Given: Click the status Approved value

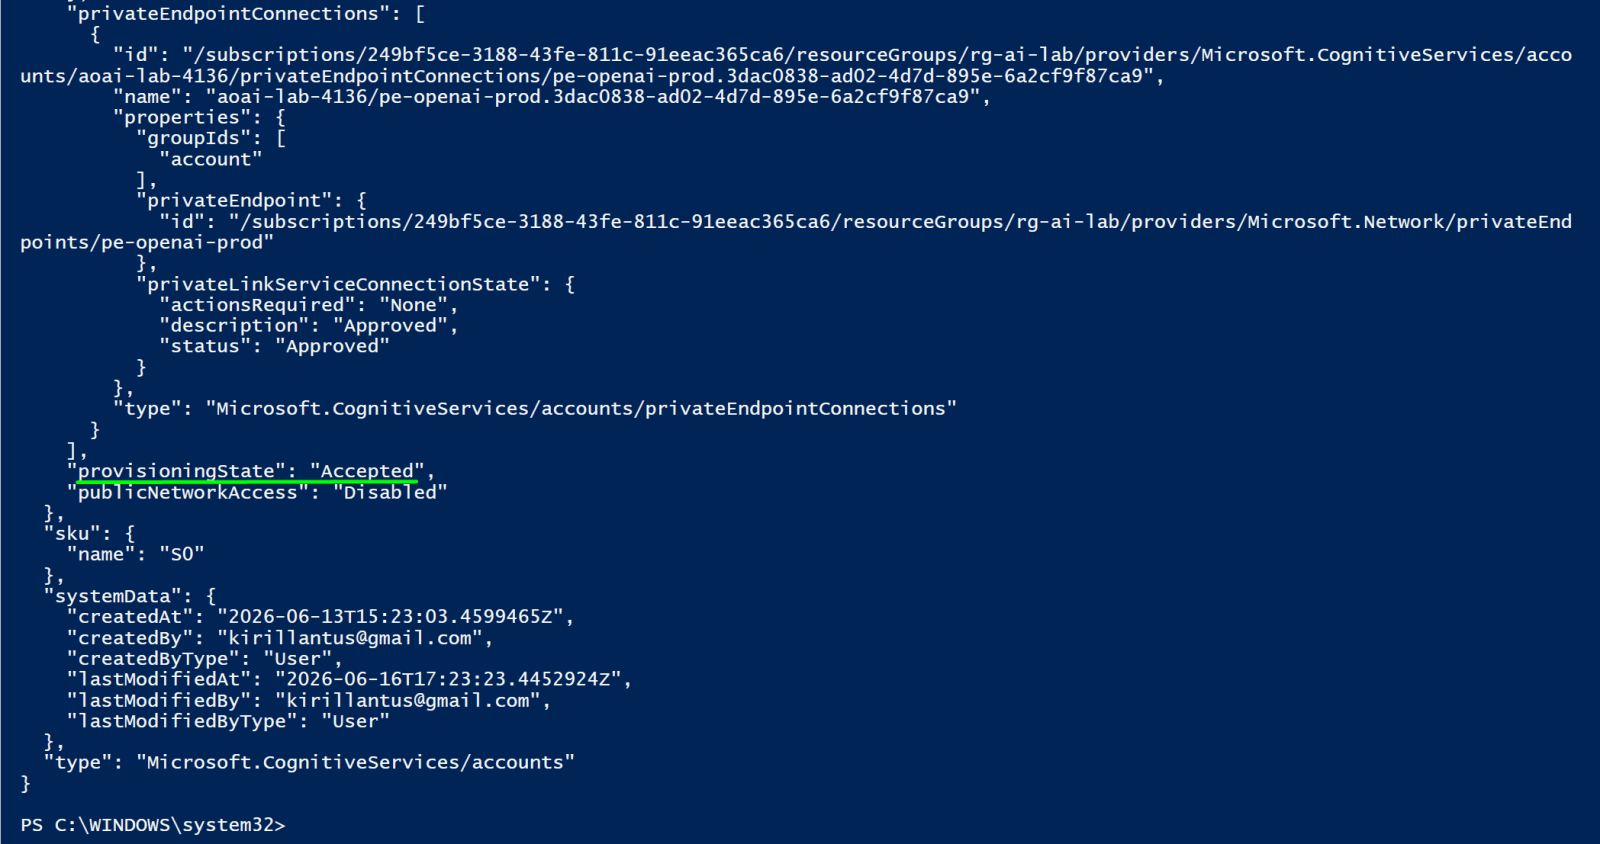Looking at the screenshot, I should click(332, 346).
